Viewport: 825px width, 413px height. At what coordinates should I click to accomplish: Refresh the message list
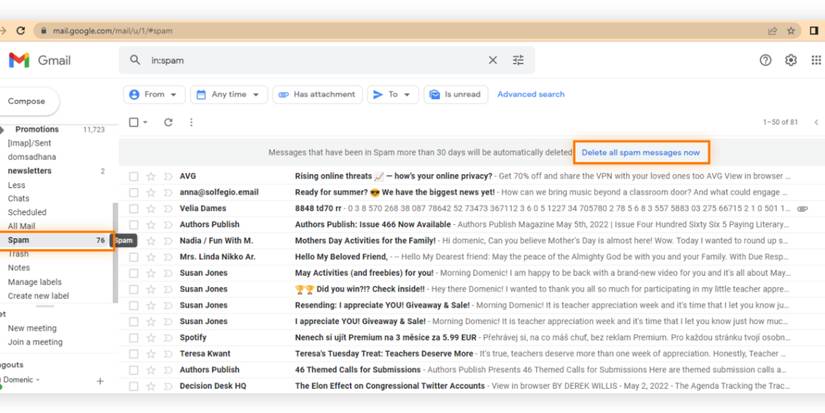pos(168,122)
